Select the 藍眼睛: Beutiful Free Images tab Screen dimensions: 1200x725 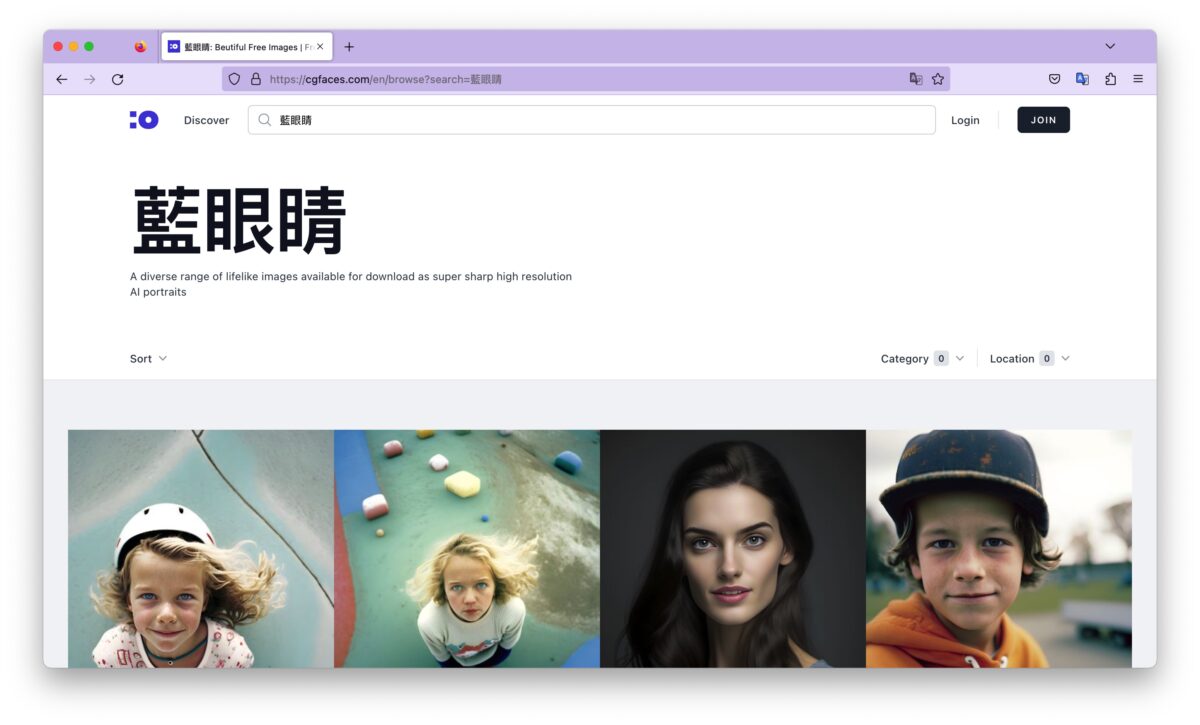[x=247, y=47]
